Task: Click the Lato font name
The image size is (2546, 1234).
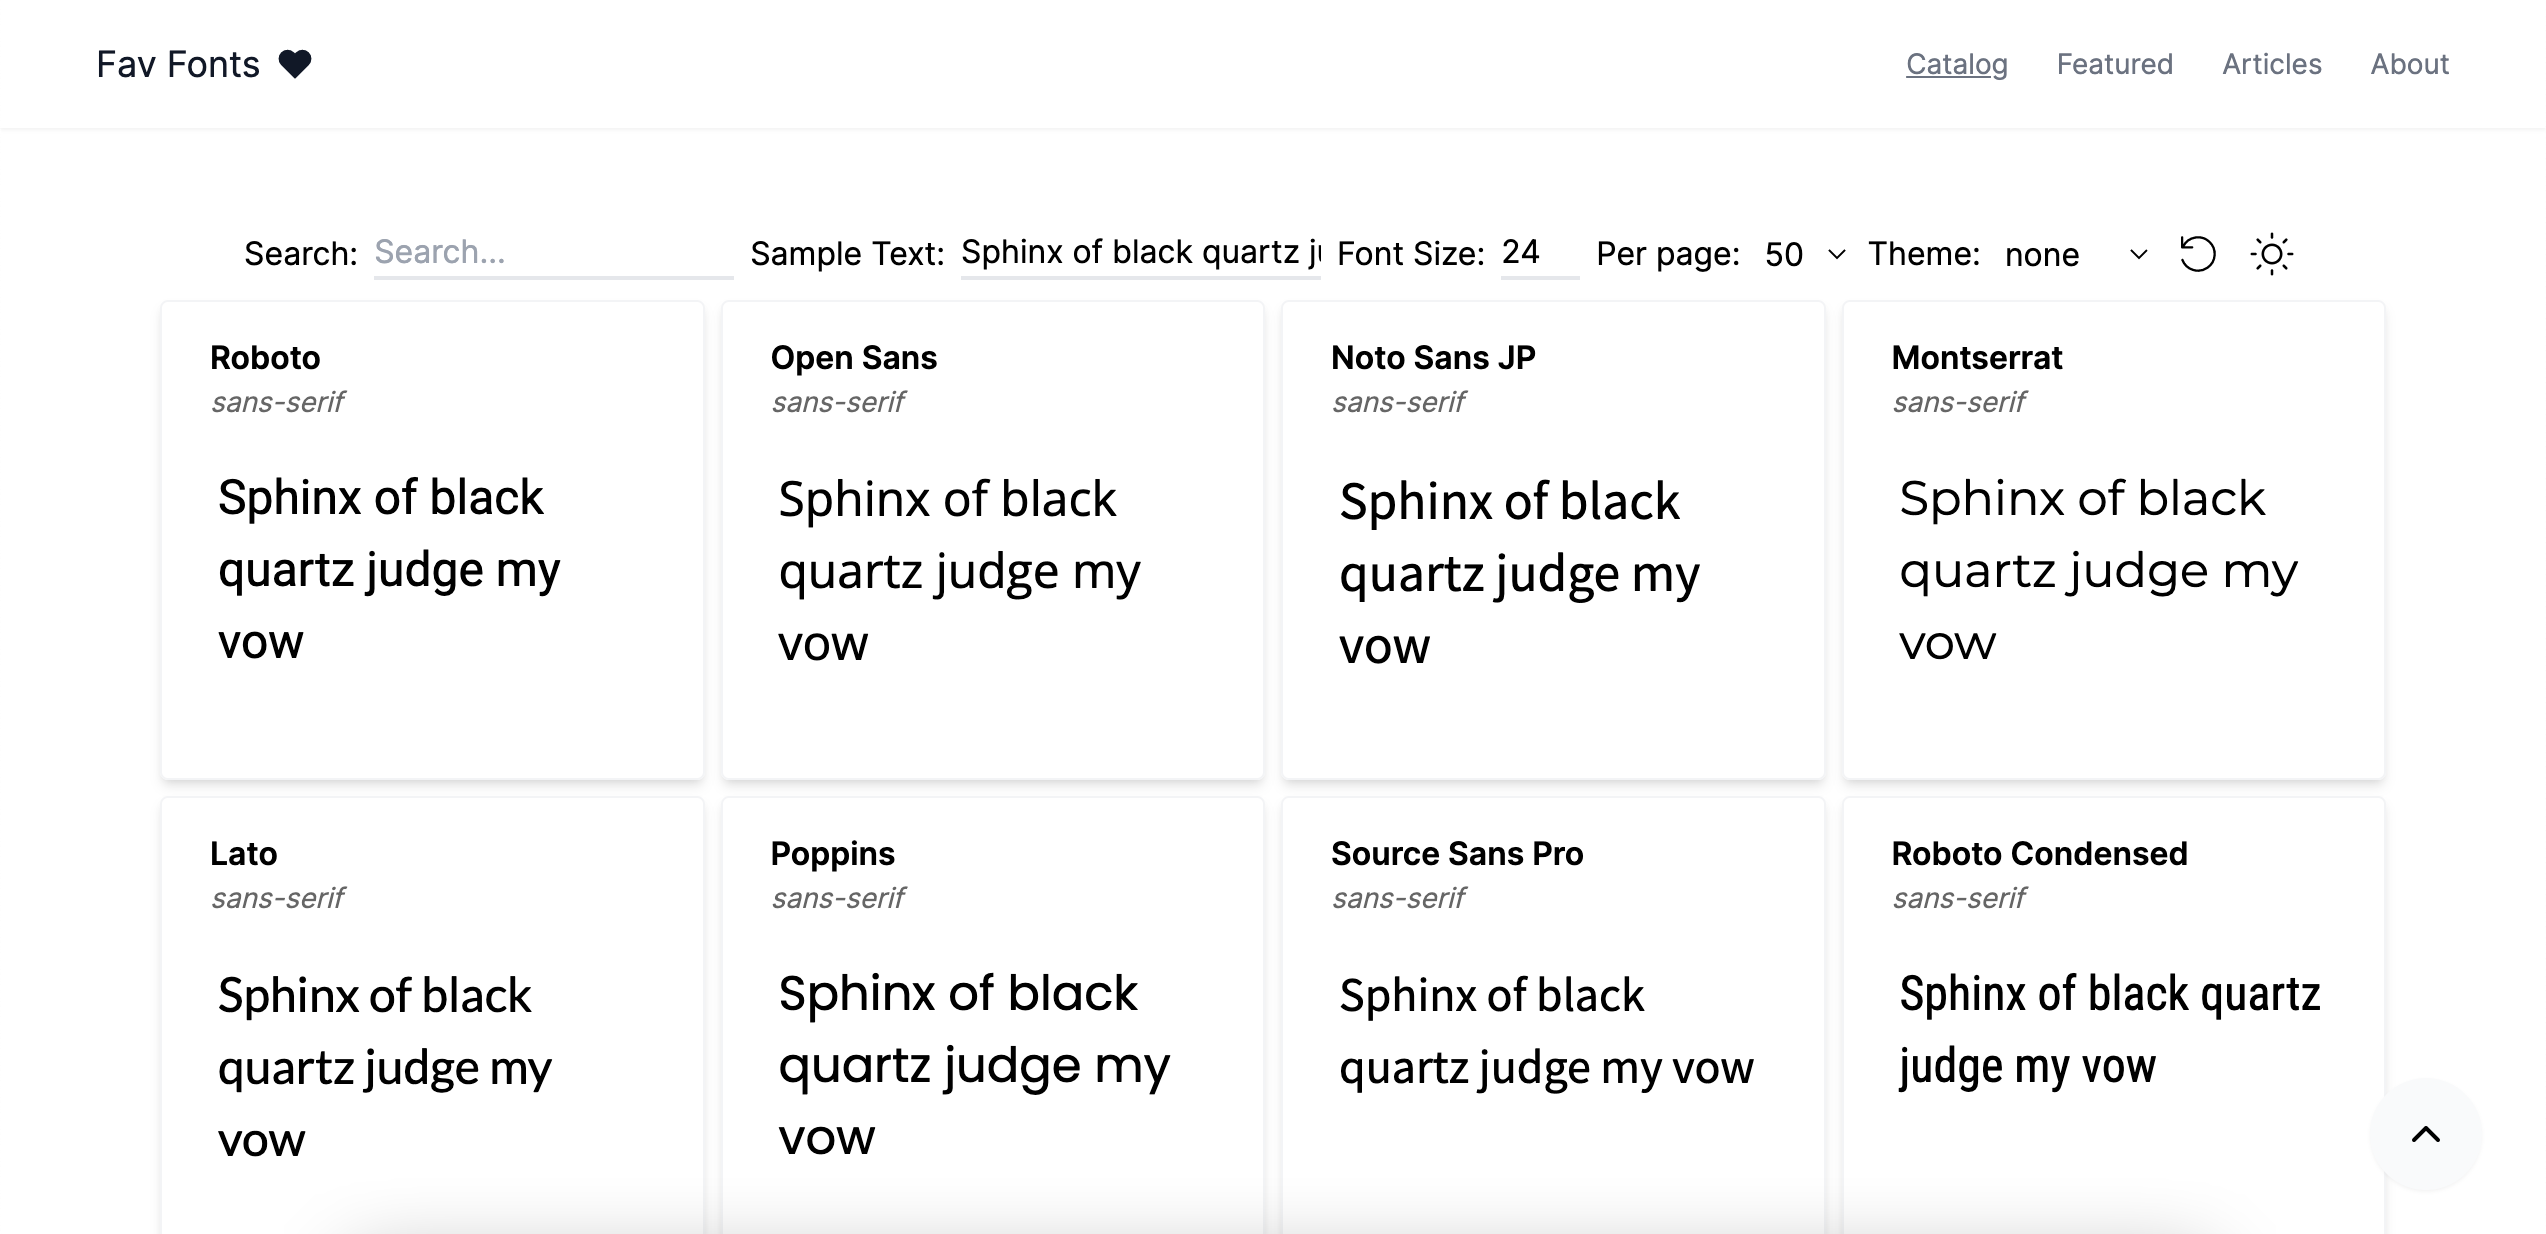Action: click(x=243, y=853)
